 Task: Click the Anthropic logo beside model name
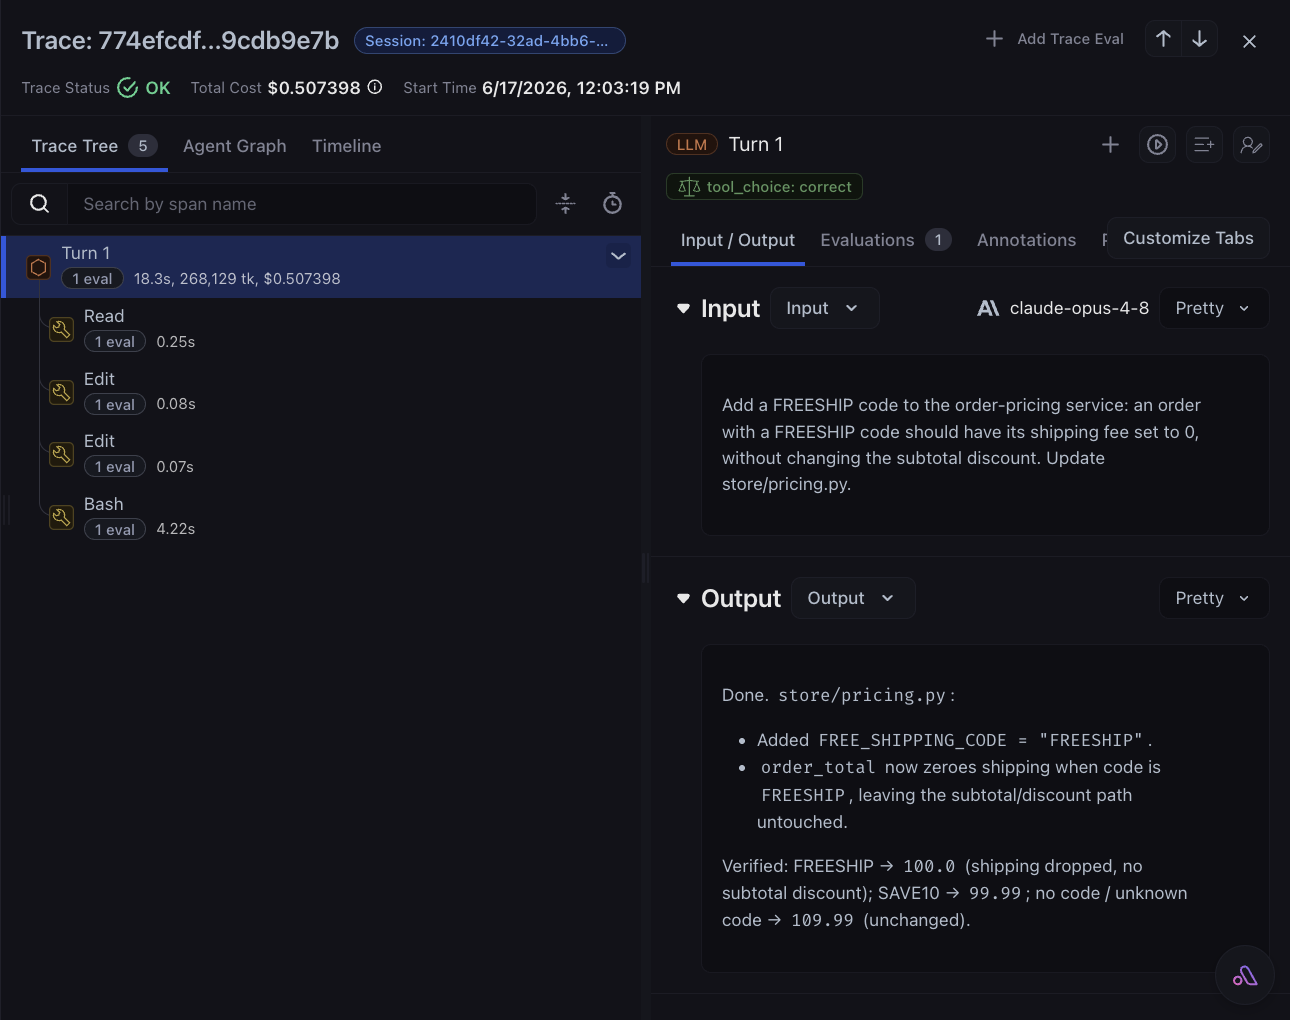click(x=988, y=308)
